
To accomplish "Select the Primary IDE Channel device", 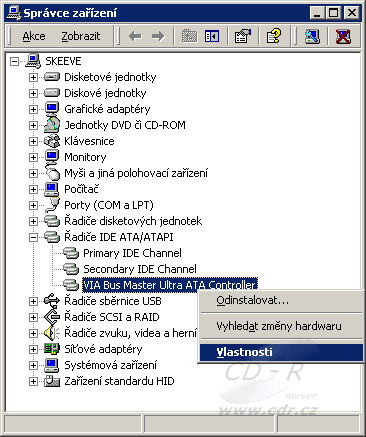I will [132, 253].
